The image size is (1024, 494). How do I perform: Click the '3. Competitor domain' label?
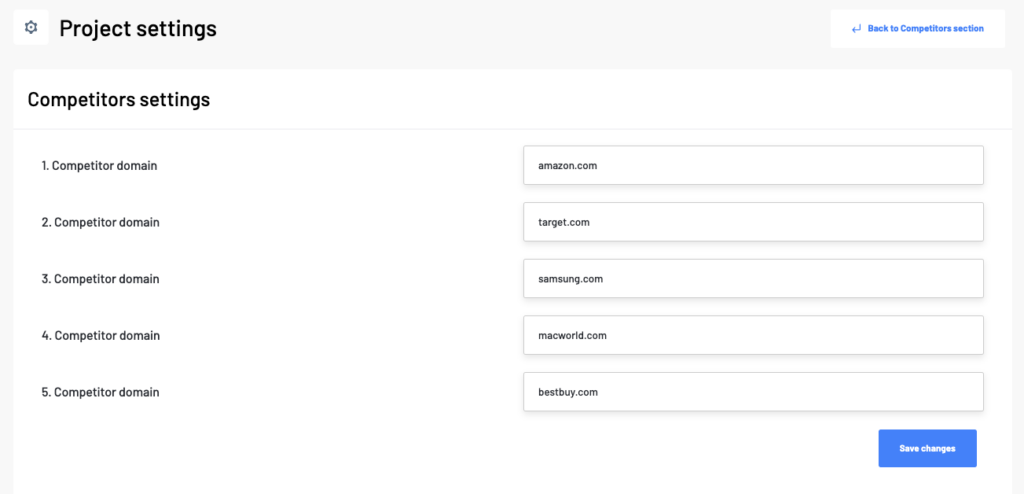coord(101,279)
